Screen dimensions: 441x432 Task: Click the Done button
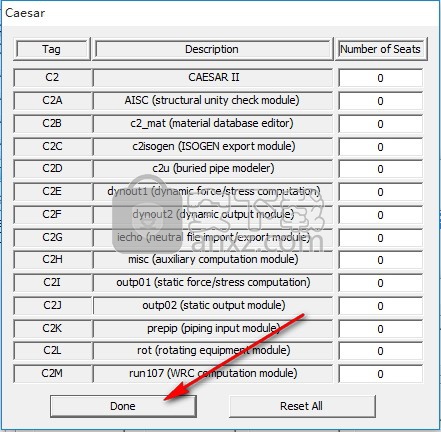[x=123, y=406]
